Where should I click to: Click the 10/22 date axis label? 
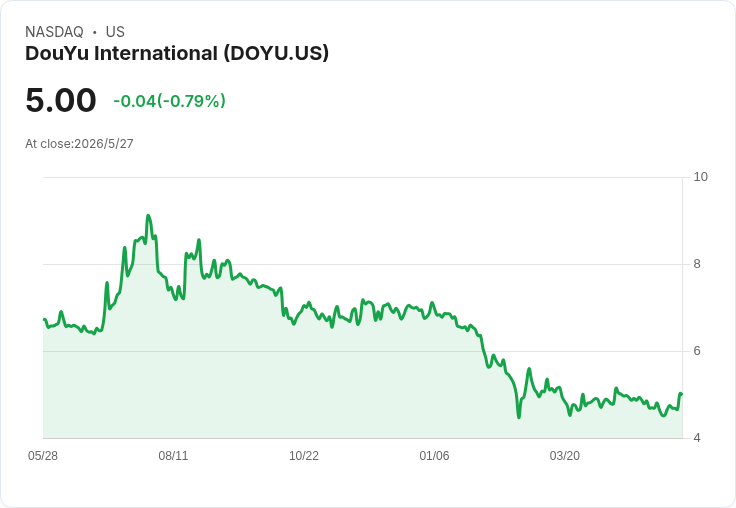[x=304, y=456]
